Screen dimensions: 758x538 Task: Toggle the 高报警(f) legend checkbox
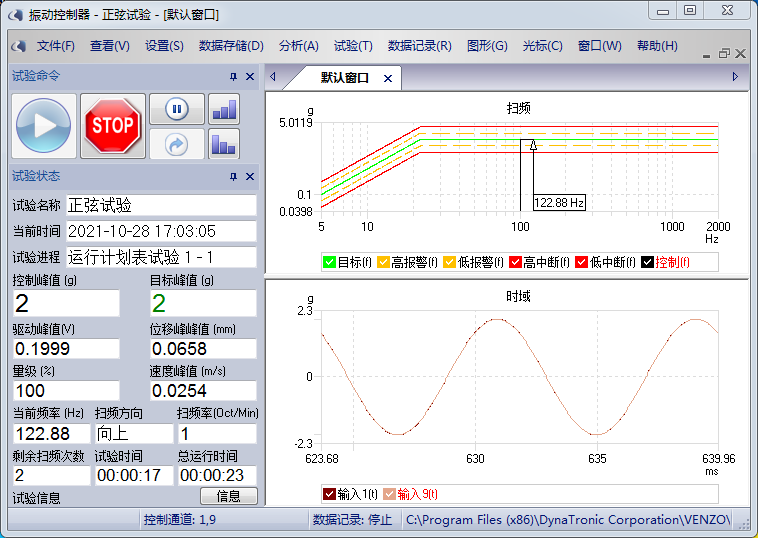tap(383, 262)
